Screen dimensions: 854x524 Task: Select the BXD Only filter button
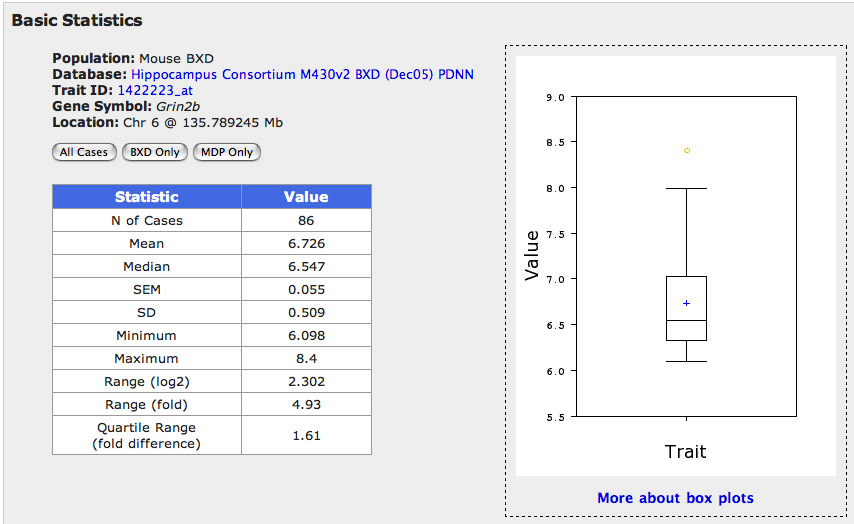155,152
